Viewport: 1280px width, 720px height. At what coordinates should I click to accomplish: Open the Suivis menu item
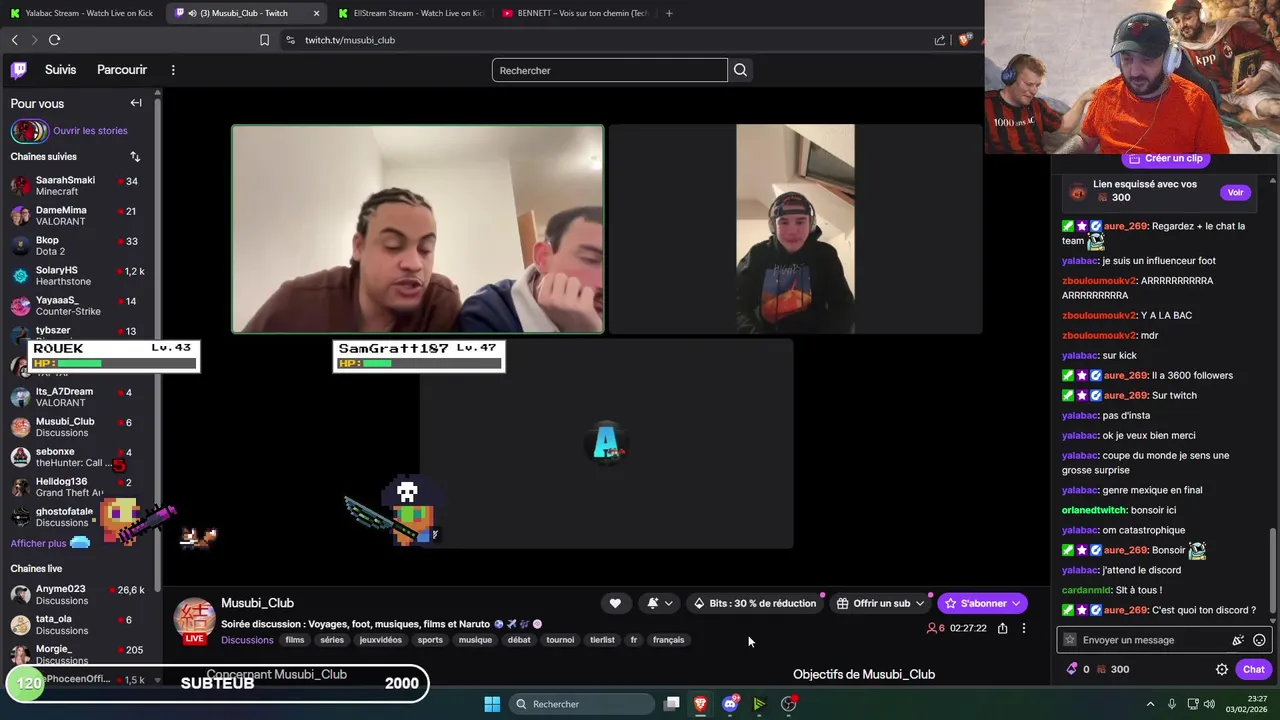coord(60,70)
